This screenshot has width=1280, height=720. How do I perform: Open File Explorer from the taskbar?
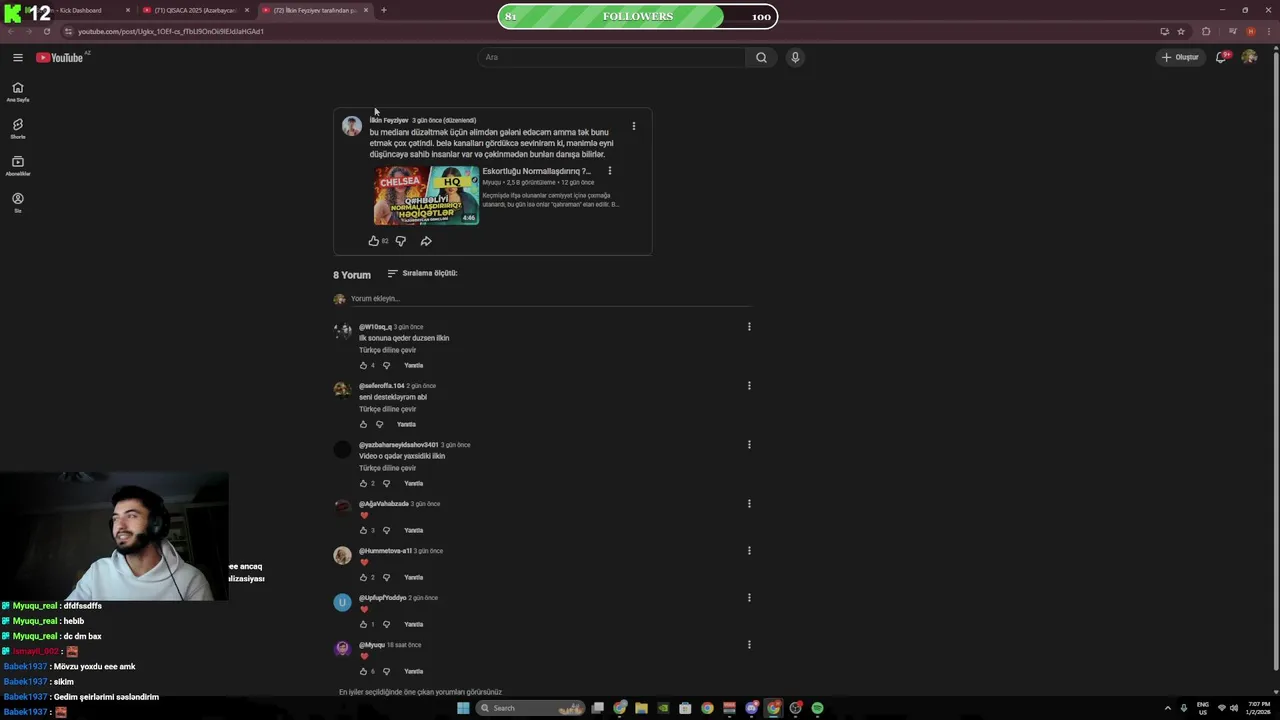point(641,708)
